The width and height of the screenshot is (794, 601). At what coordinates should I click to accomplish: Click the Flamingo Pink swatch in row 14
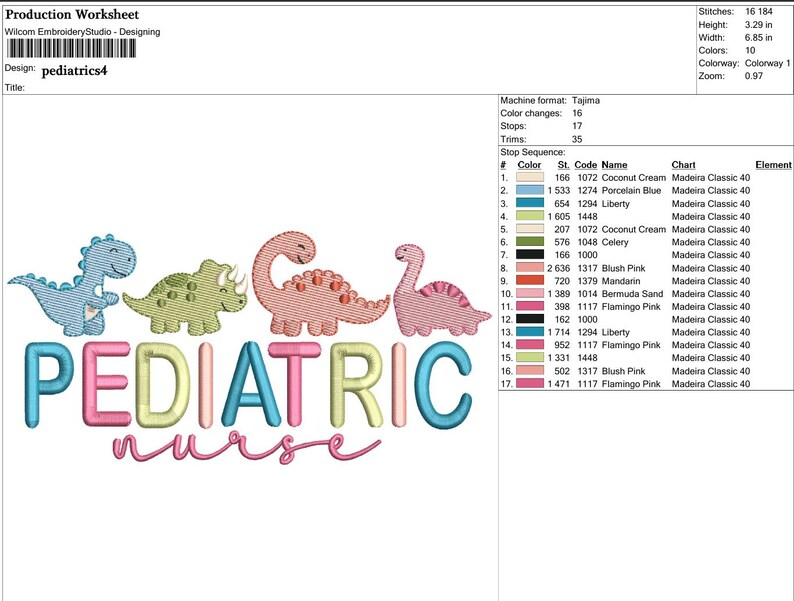click(530, 345)
